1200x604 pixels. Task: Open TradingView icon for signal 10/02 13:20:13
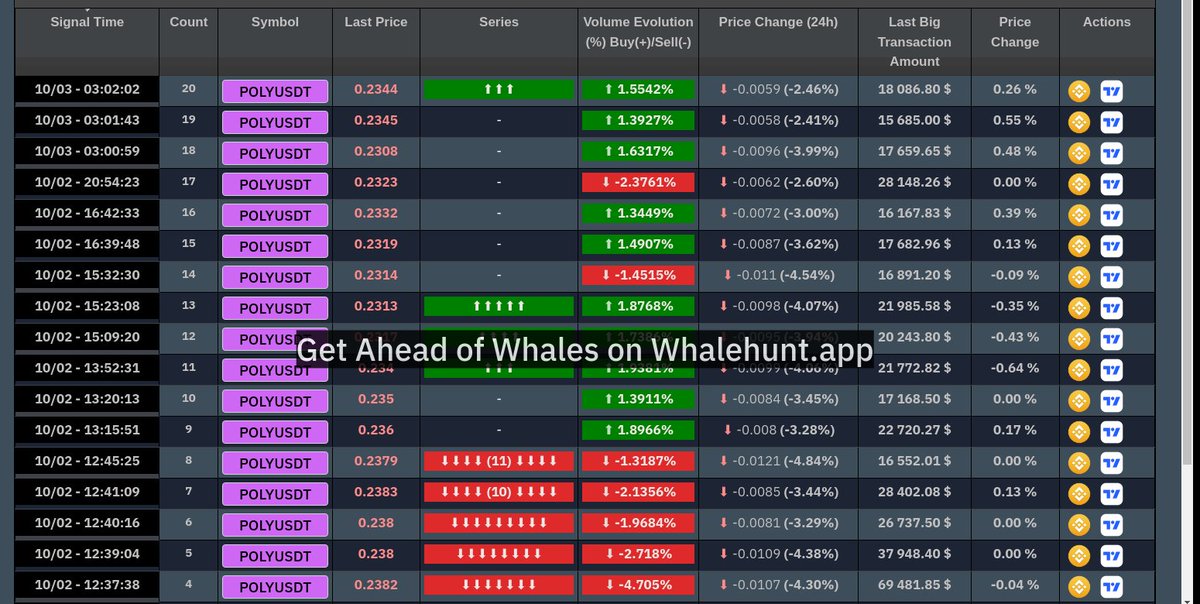[x=1111, y=401]
